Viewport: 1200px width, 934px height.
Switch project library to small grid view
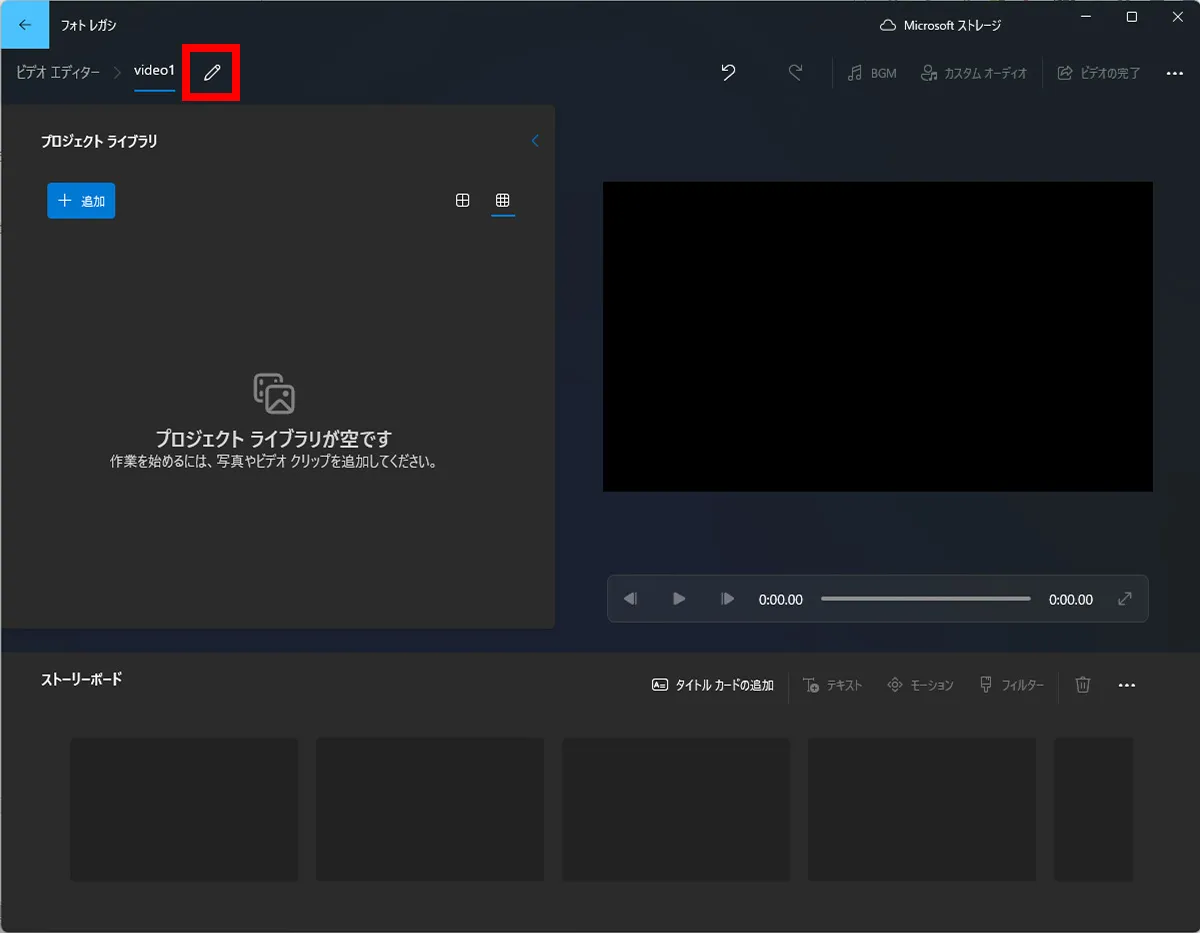pos(503,201)
